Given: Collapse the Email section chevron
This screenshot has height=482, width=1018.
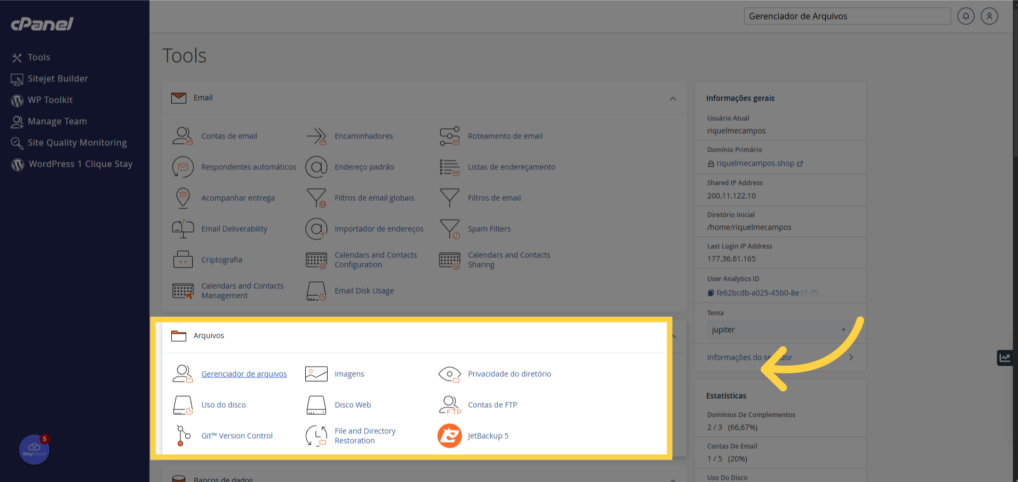Looking at the screenshot, I should pos(673,98).
